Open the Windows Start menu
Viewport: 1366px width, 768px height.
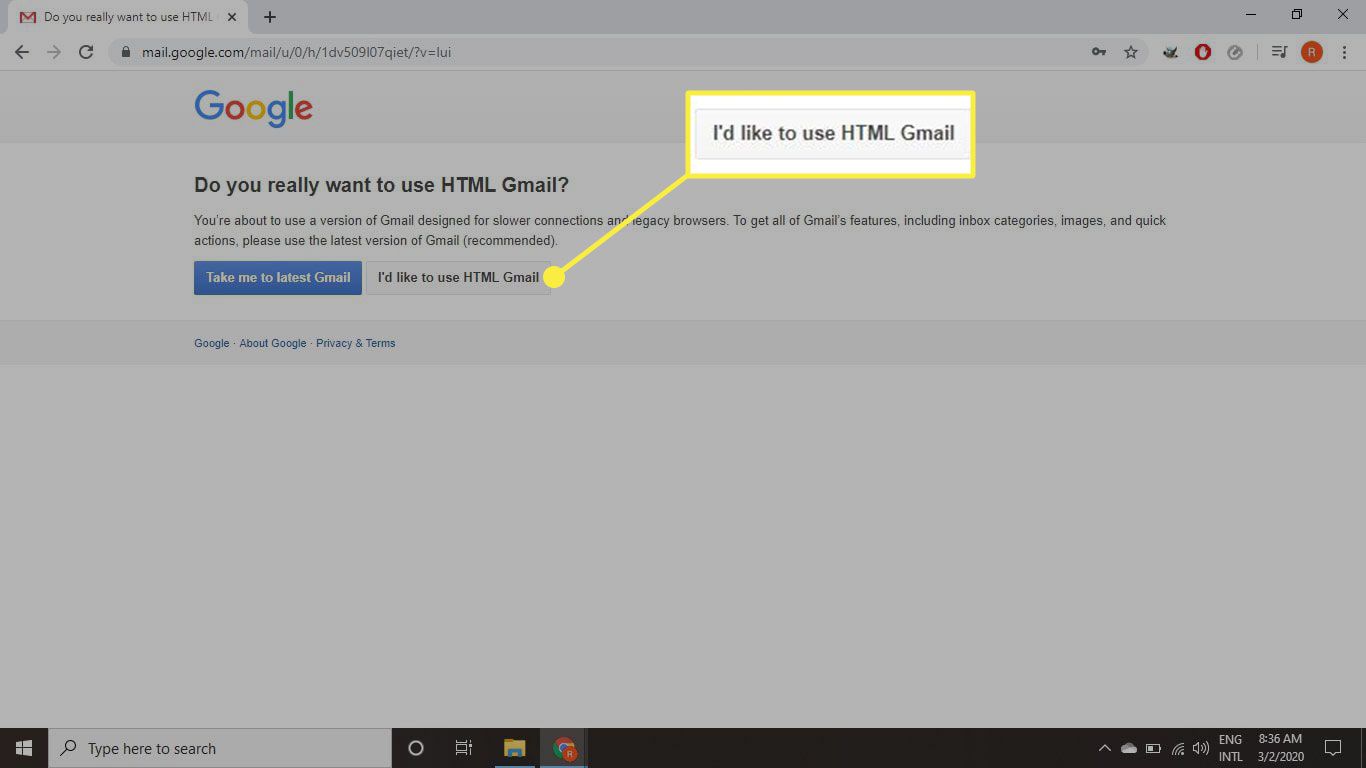[x=24, y=748]
